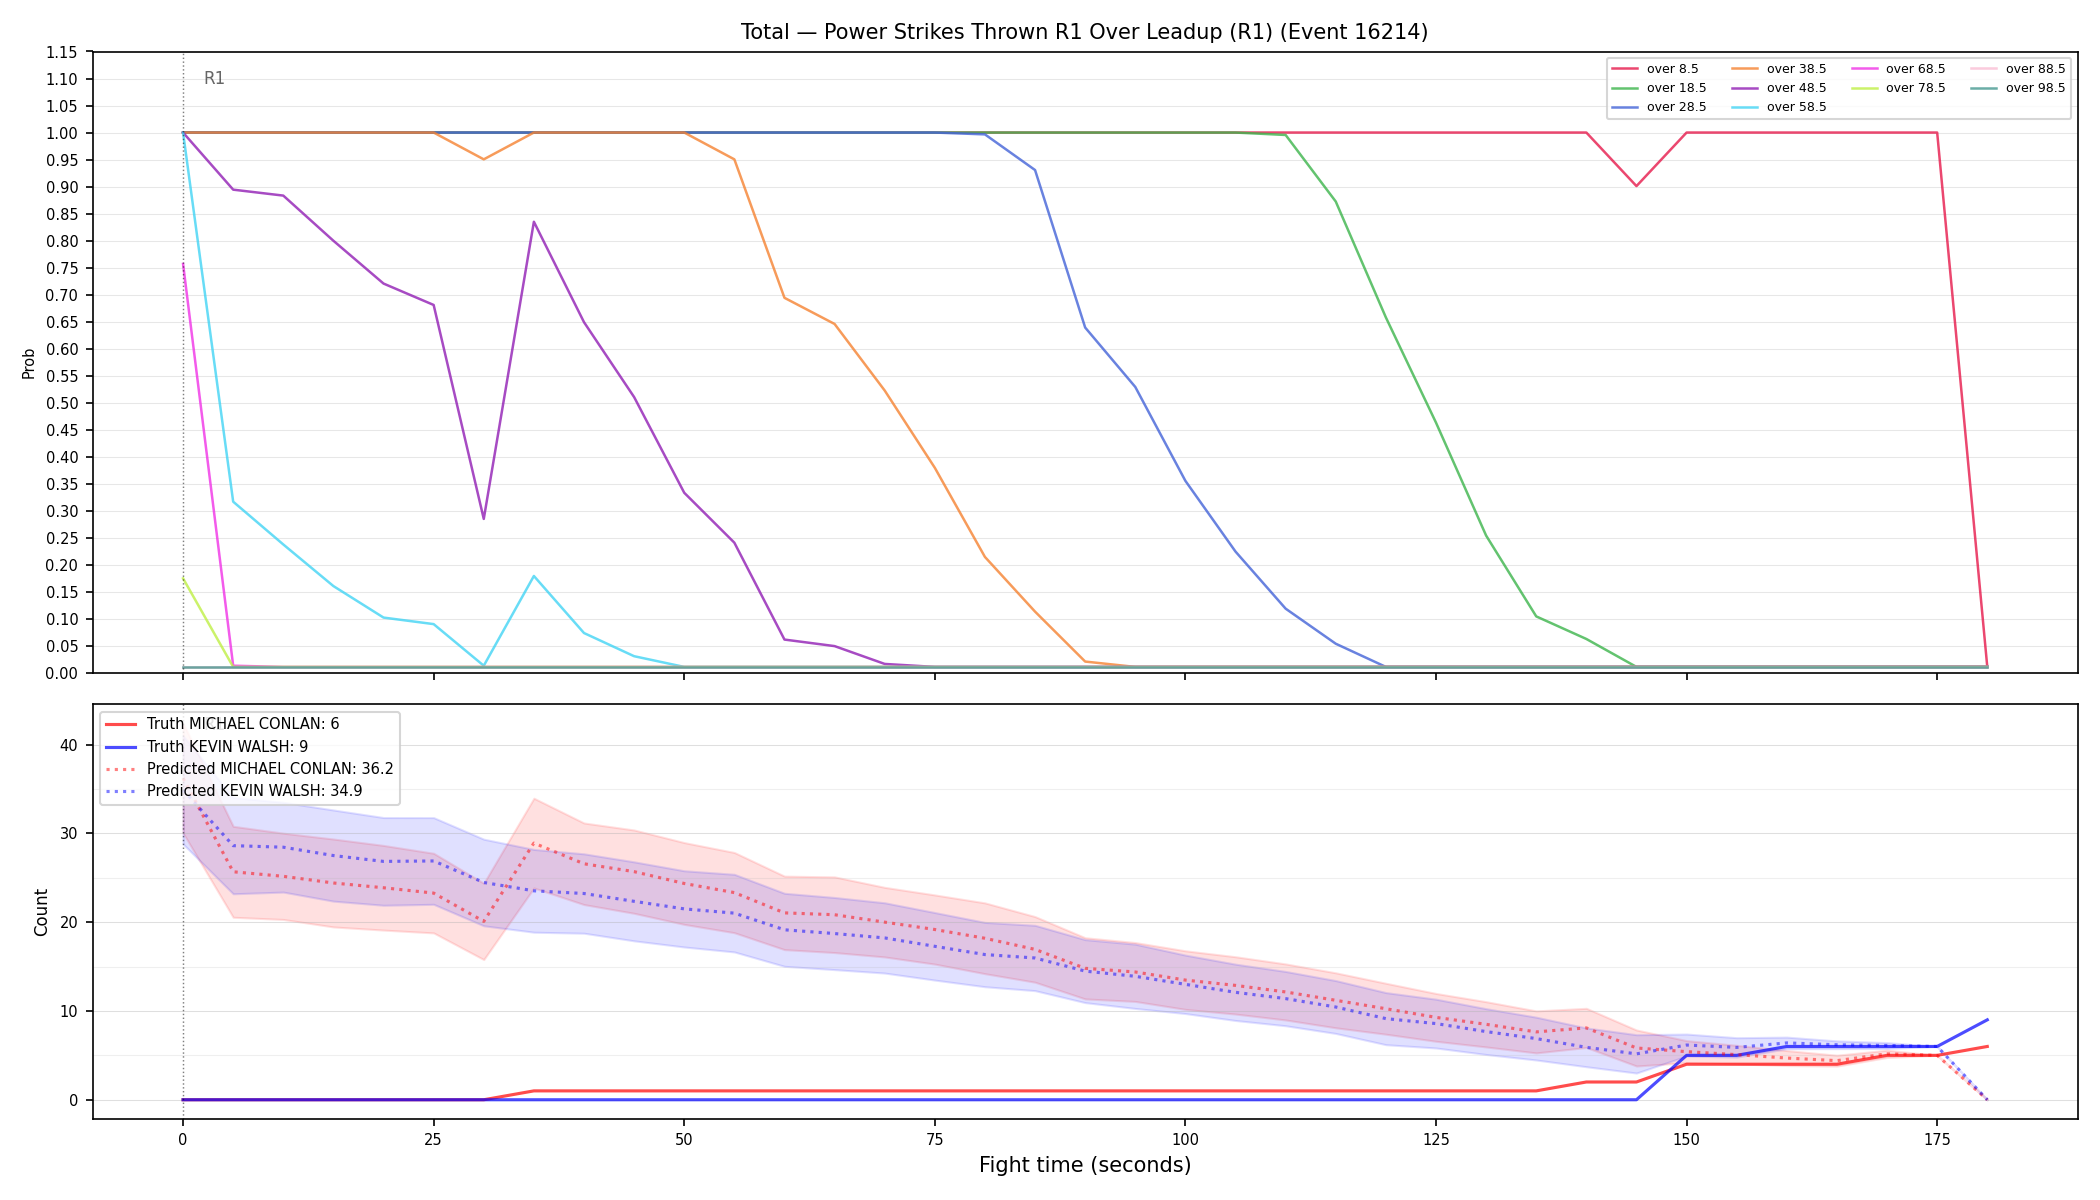Click the x-axis tick label '150'
The width and height of the screenshot is (2100, 1200).
pyautogui.click(x=1687, y=1138)
